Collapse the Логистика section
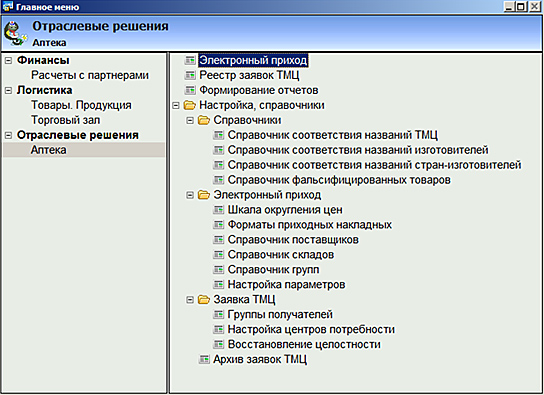This screenshot has height=395, width=544. [8, 91]
